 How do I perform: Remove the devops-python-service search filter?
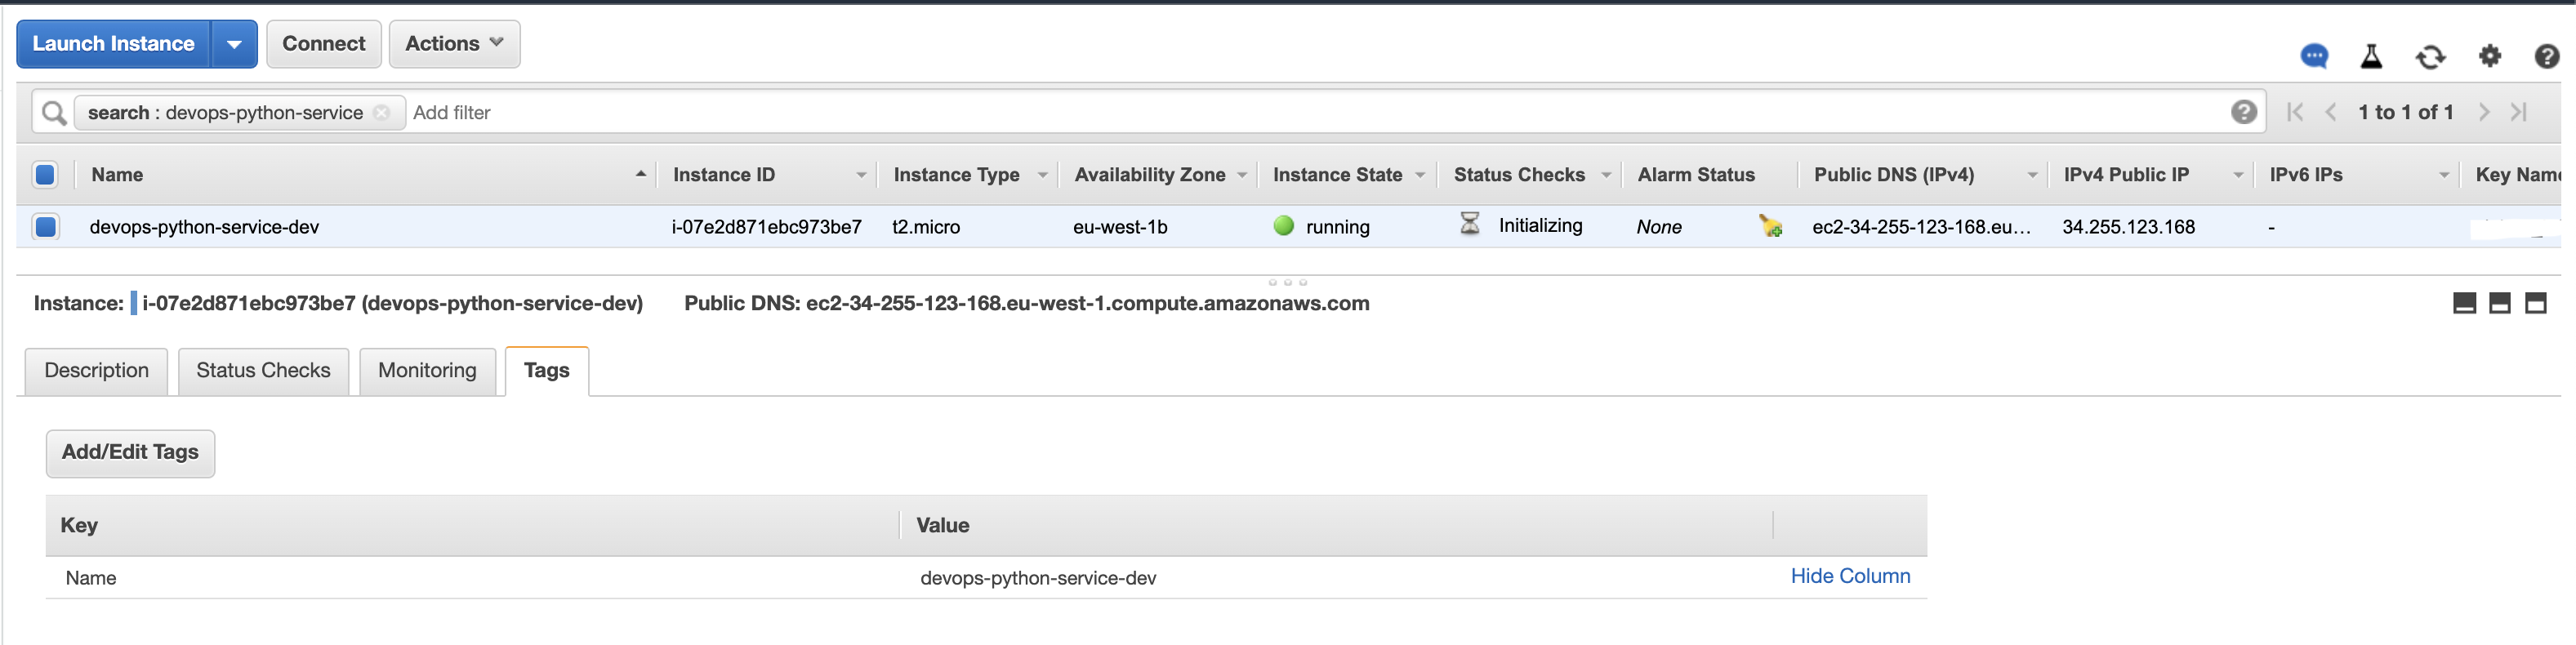[x=382, y=113]
